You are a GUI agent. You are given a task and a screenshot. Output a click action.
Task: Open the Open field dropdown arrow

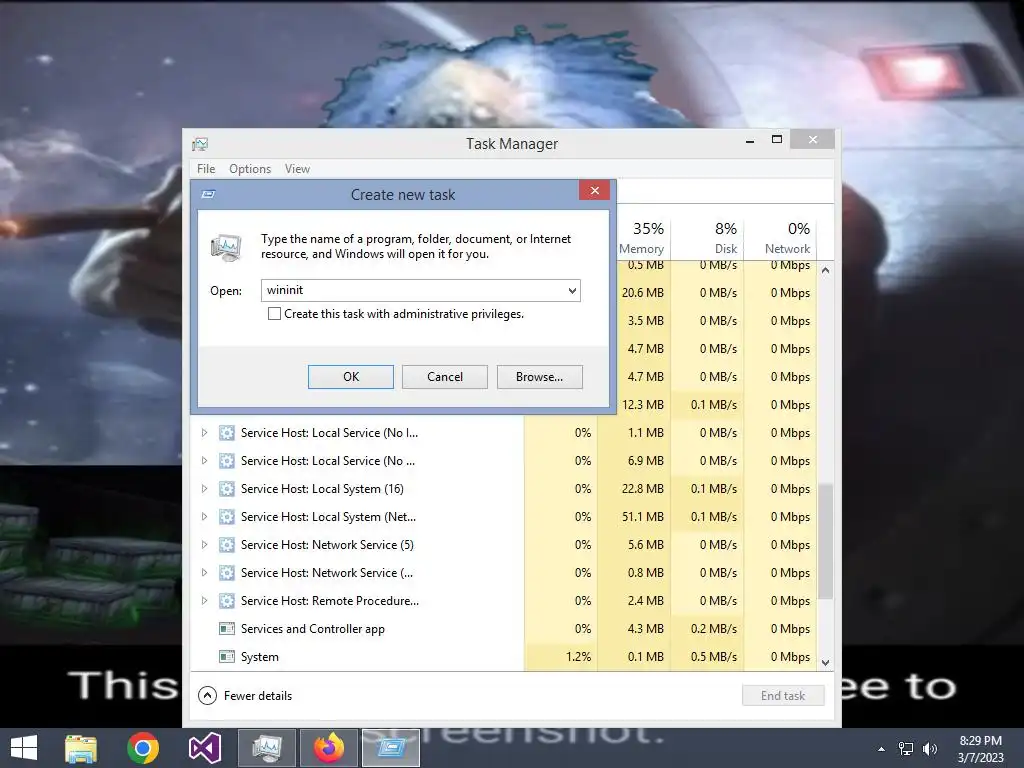click(572, 291)
